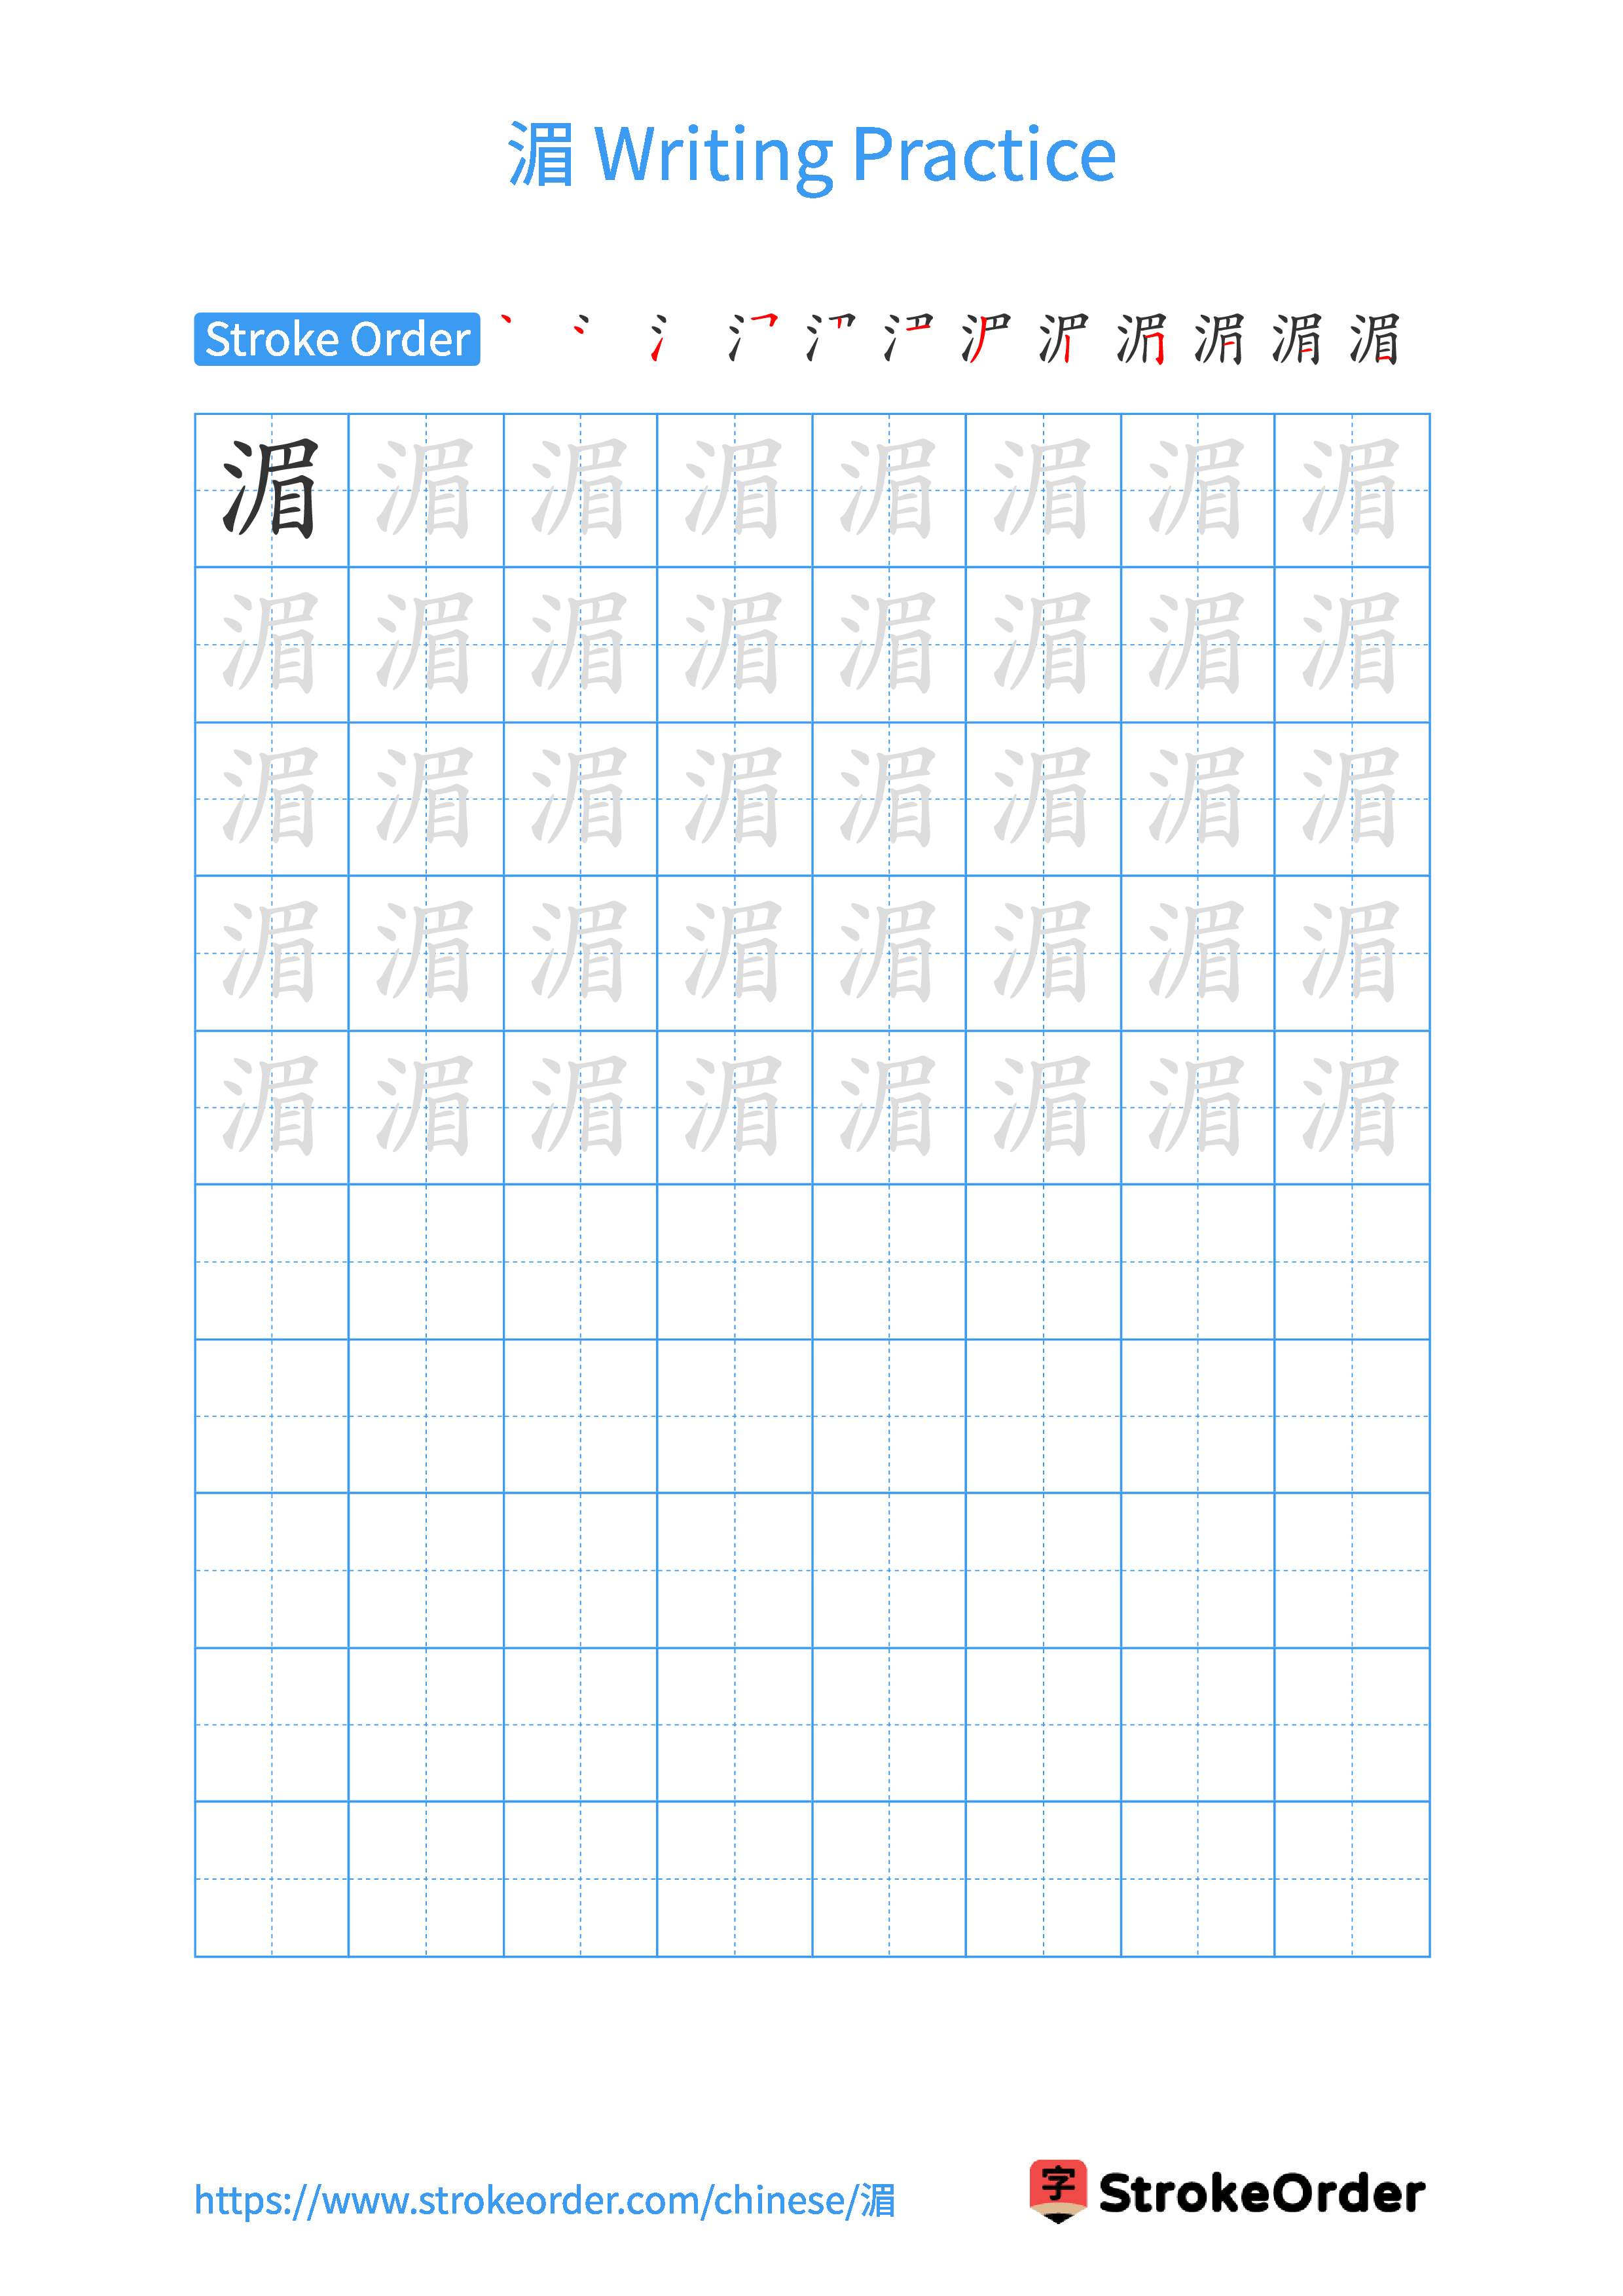
Task: Click the empty practice grid row 6
Action: click(812, 1229)
